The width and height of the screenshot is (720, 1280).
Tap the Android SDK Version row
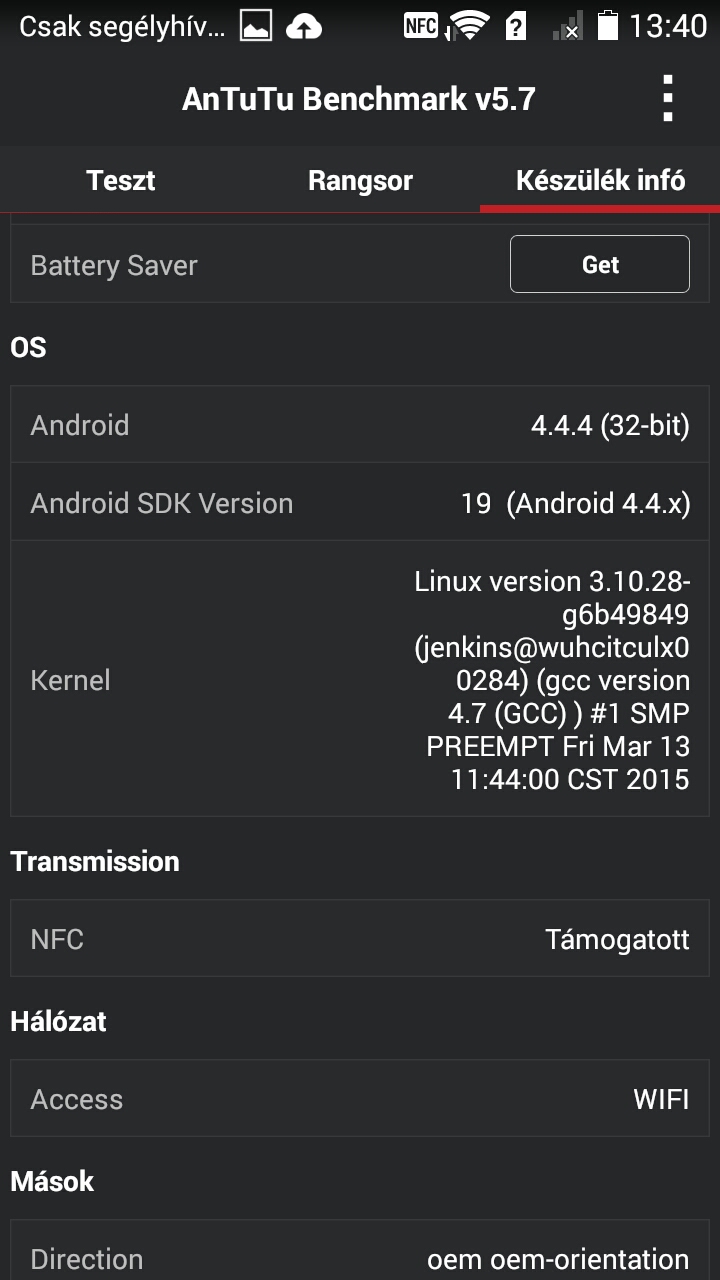(360, 503)
